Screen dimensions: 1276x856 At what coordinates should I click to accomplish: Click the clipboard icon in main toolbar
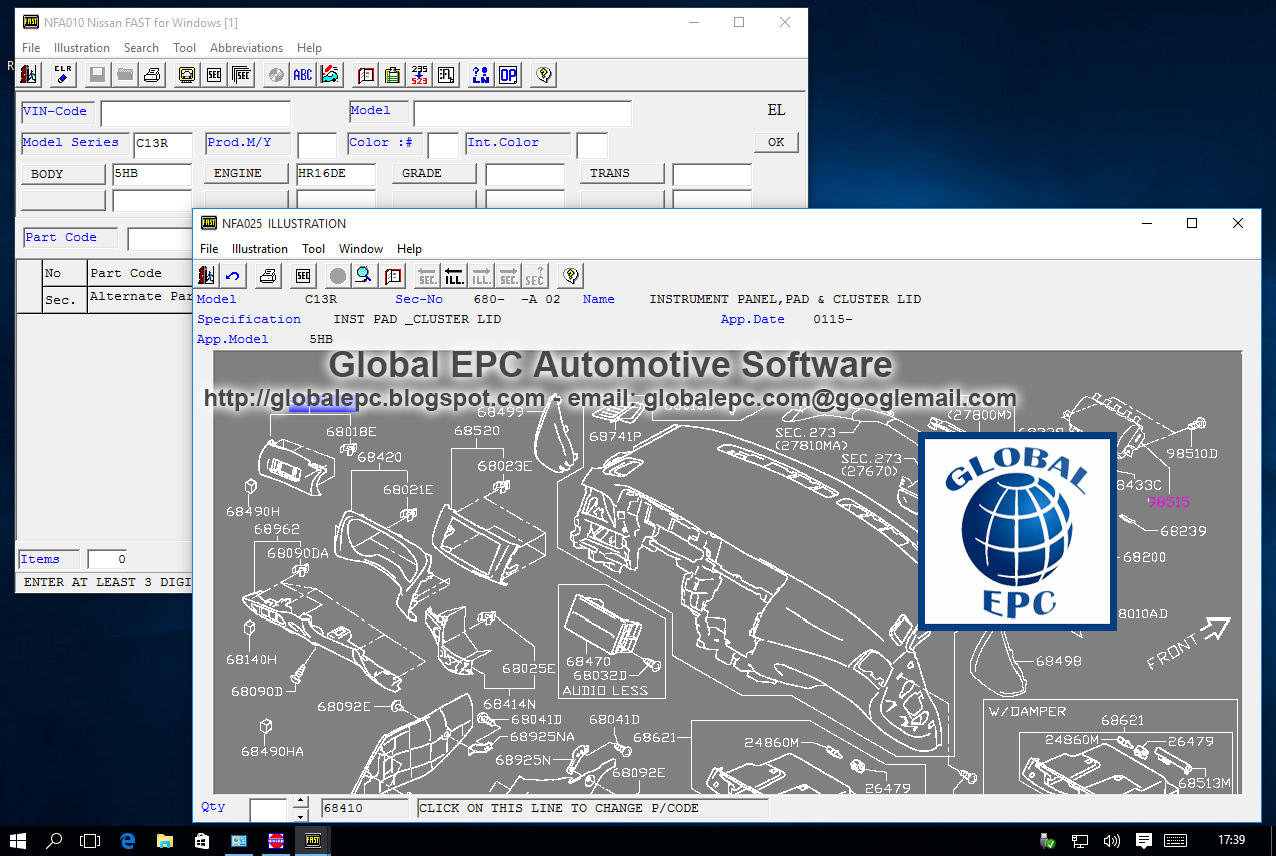[x=392, y=74]
